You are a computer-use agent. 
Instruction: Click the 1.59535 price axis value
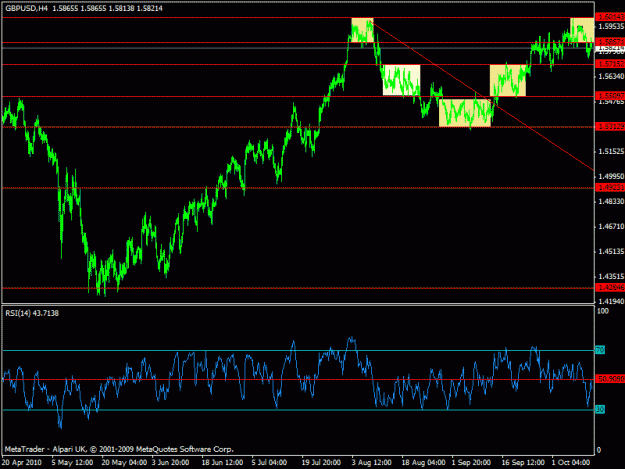[611, 26]
